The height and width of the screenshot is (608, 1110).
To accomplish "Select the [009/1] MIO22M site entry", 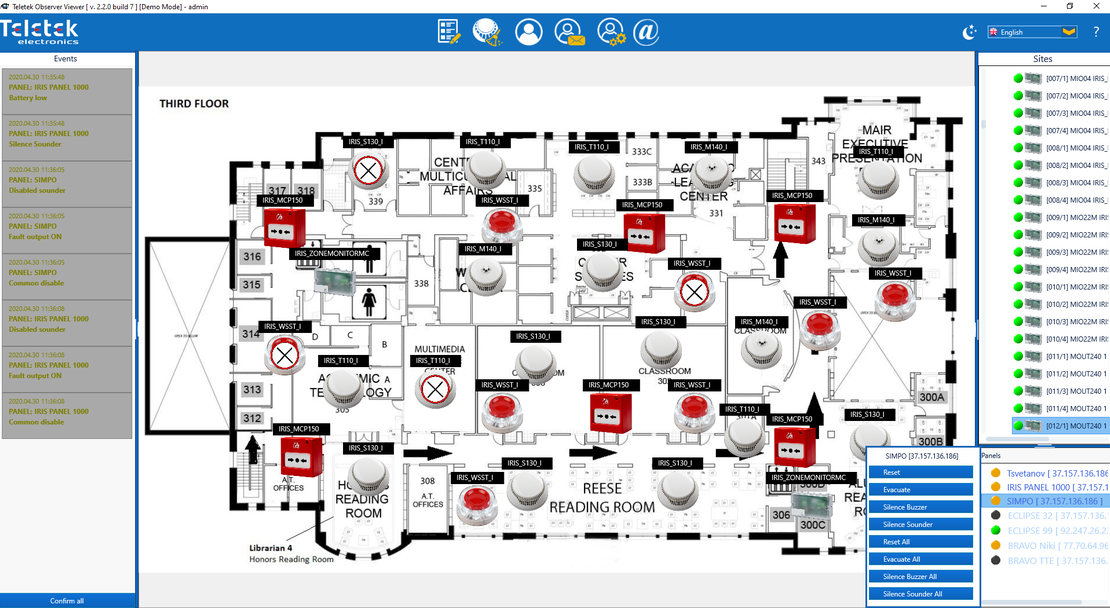I will pyautogui.click(x=1060, y=217).
